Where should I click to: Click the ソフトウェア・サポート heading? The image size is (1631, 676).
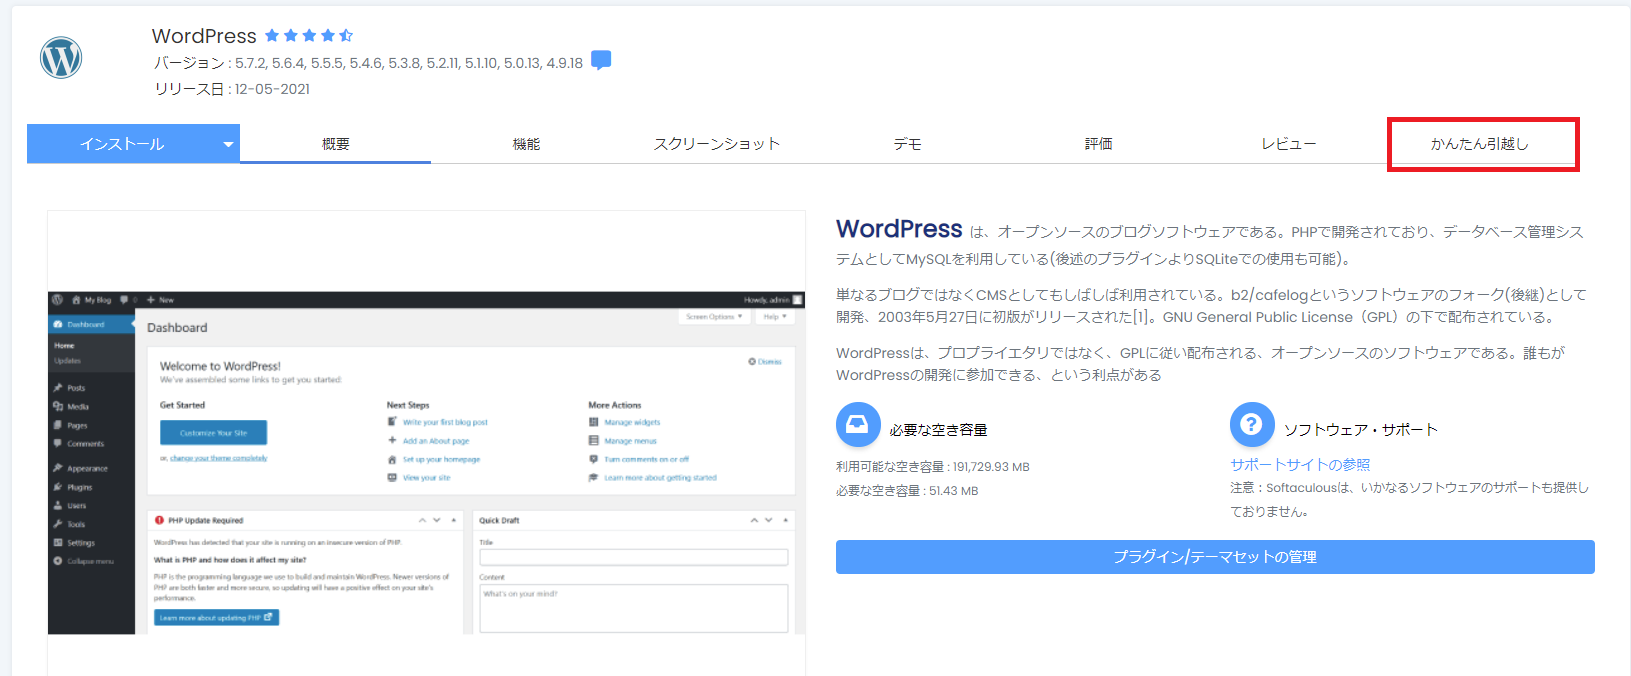click(x=1361, y=430)
